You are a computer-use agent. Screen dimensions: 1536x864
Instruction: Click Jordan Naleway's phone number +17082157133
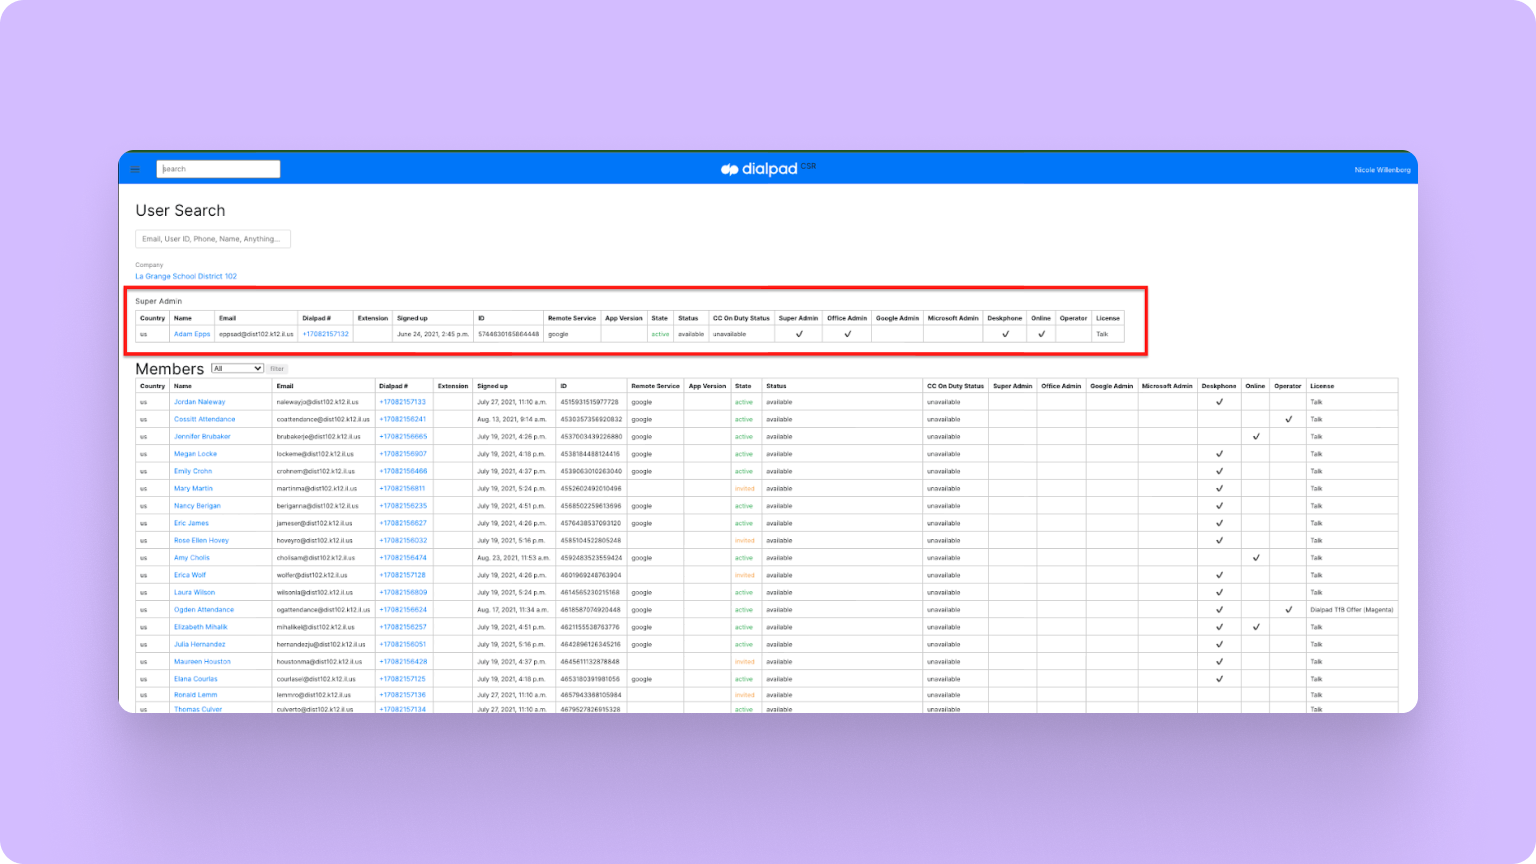tap(404, 402)
